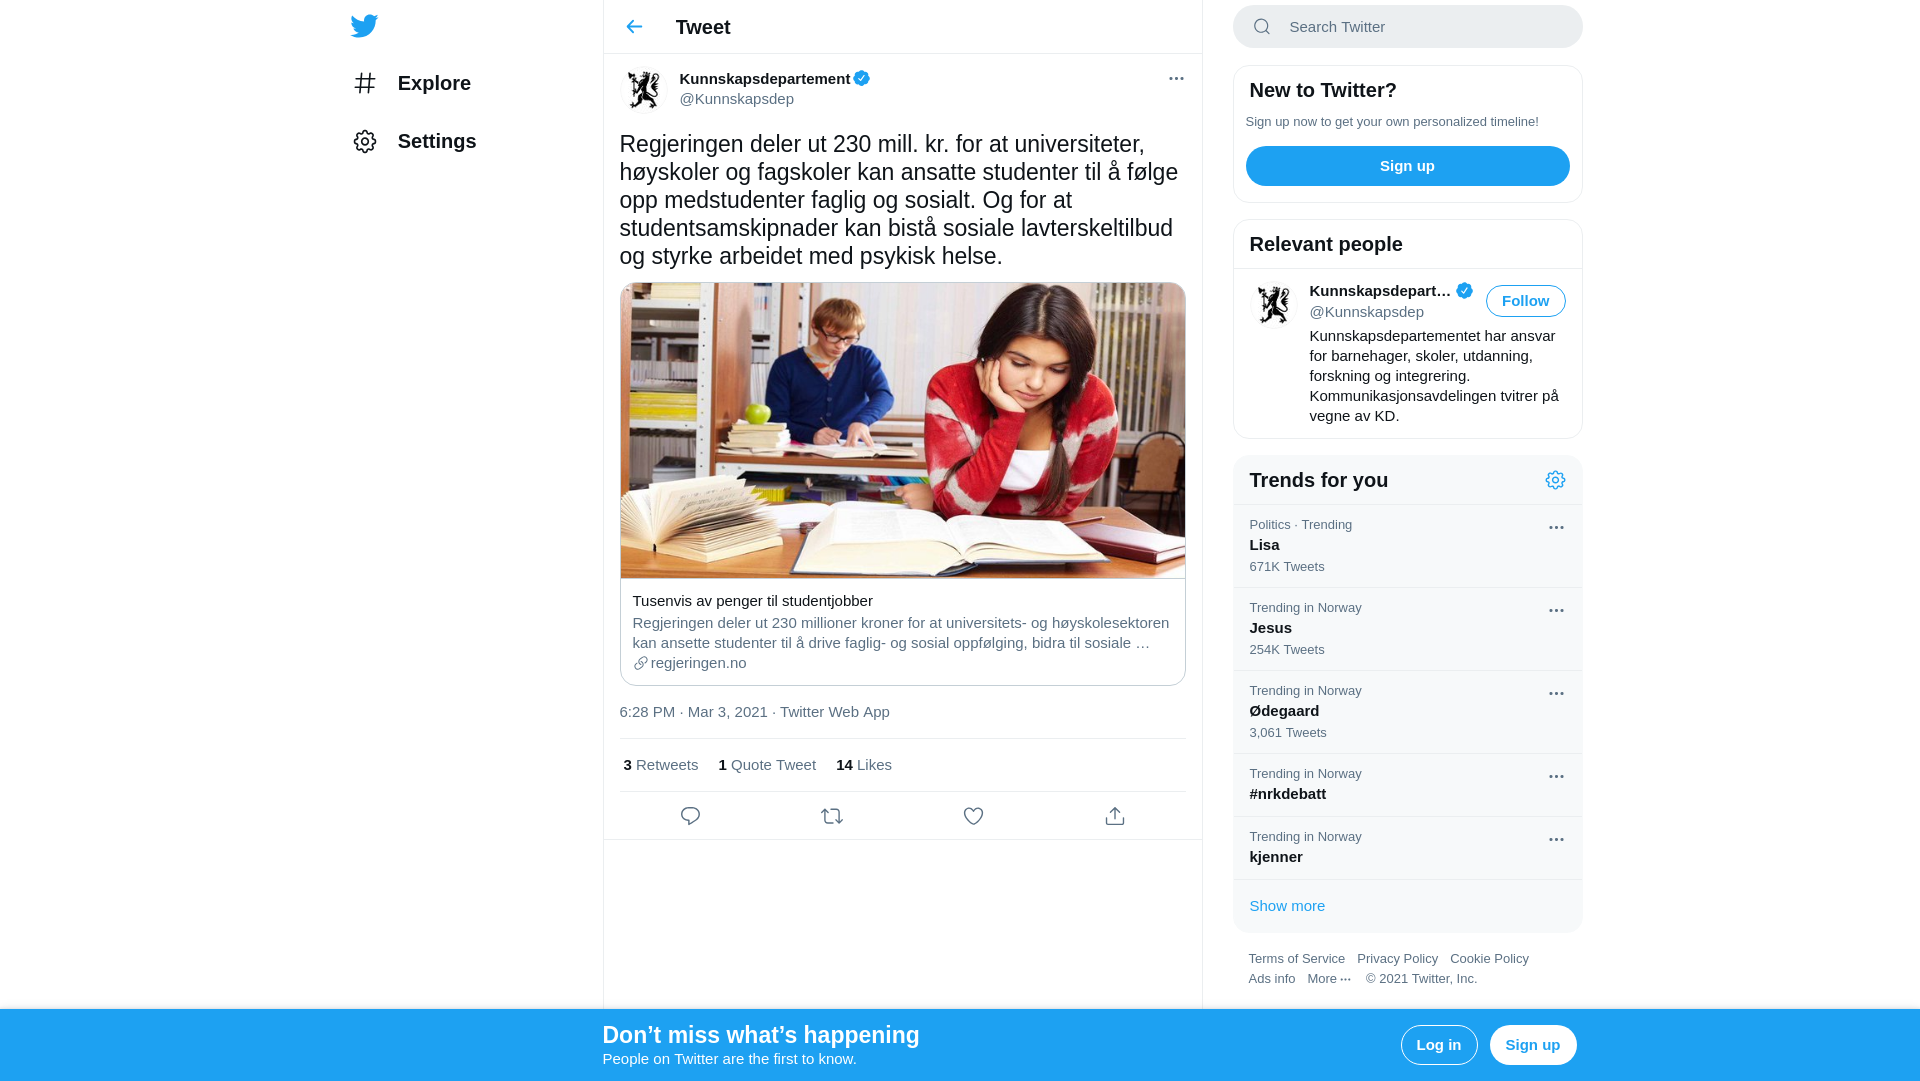Viewport: 1920px width, 1081px height.
Task: Open Trends settings gear icon
Action: (1555, 480)
